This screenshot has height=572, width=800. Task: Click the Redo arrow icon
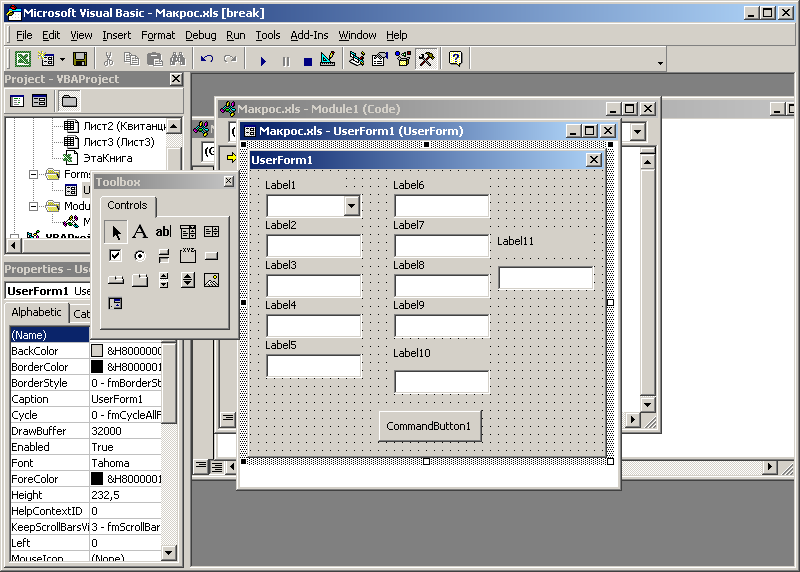[230, 59]
